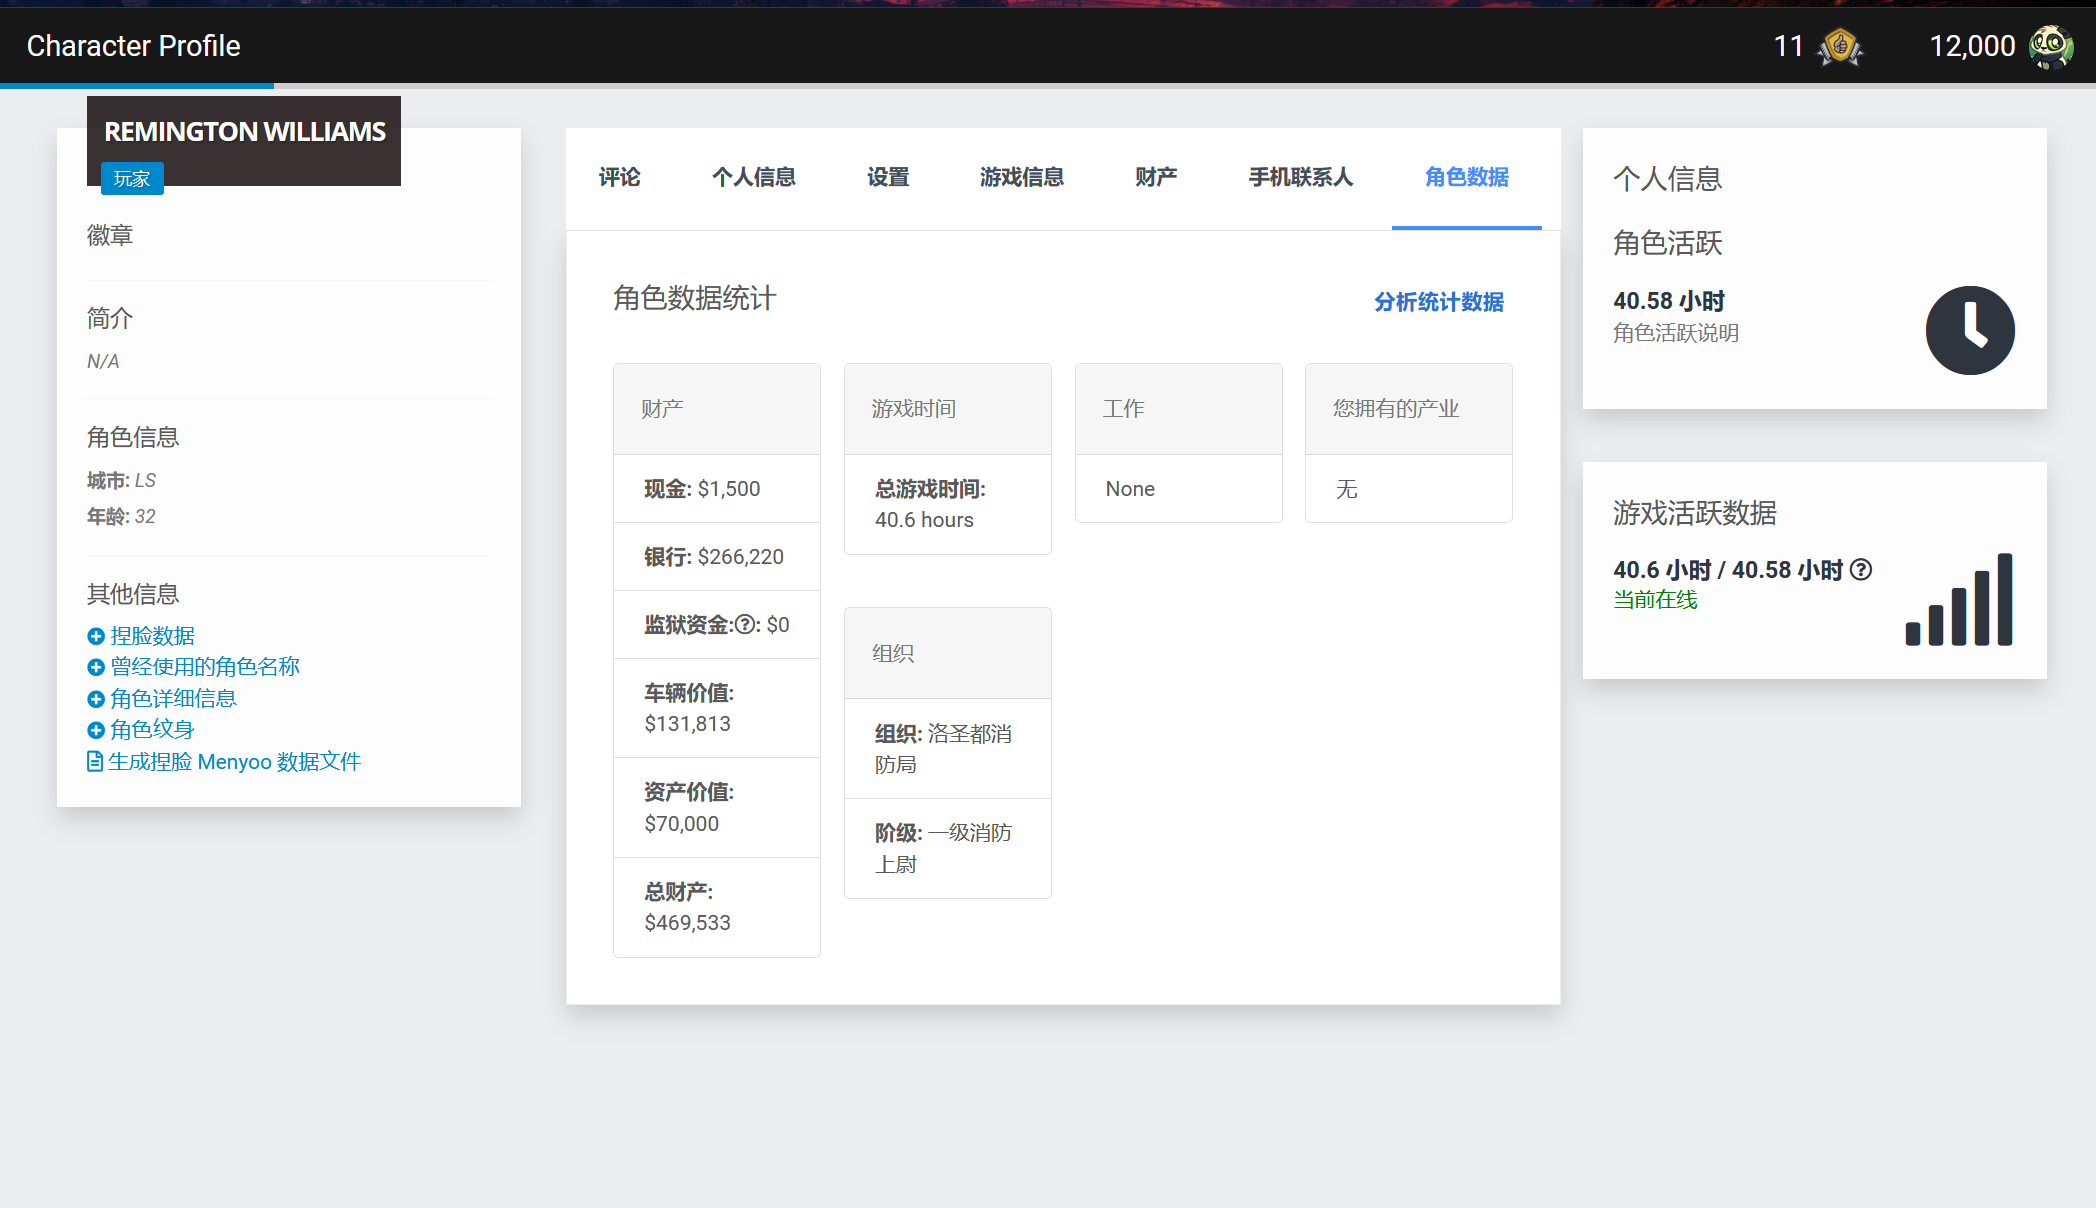This screenshot has width=2096, height=1208.
Task: Expand 曾经使用的角色名称 section
Action: click(204, 667)
